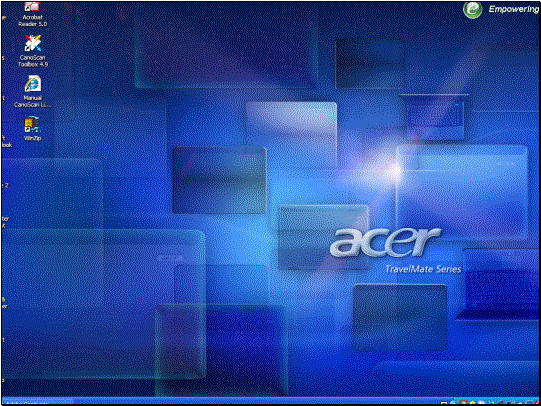
Task: Select the WinZip desktop icon
Action: pyautogui.click(x=32, y=125)
